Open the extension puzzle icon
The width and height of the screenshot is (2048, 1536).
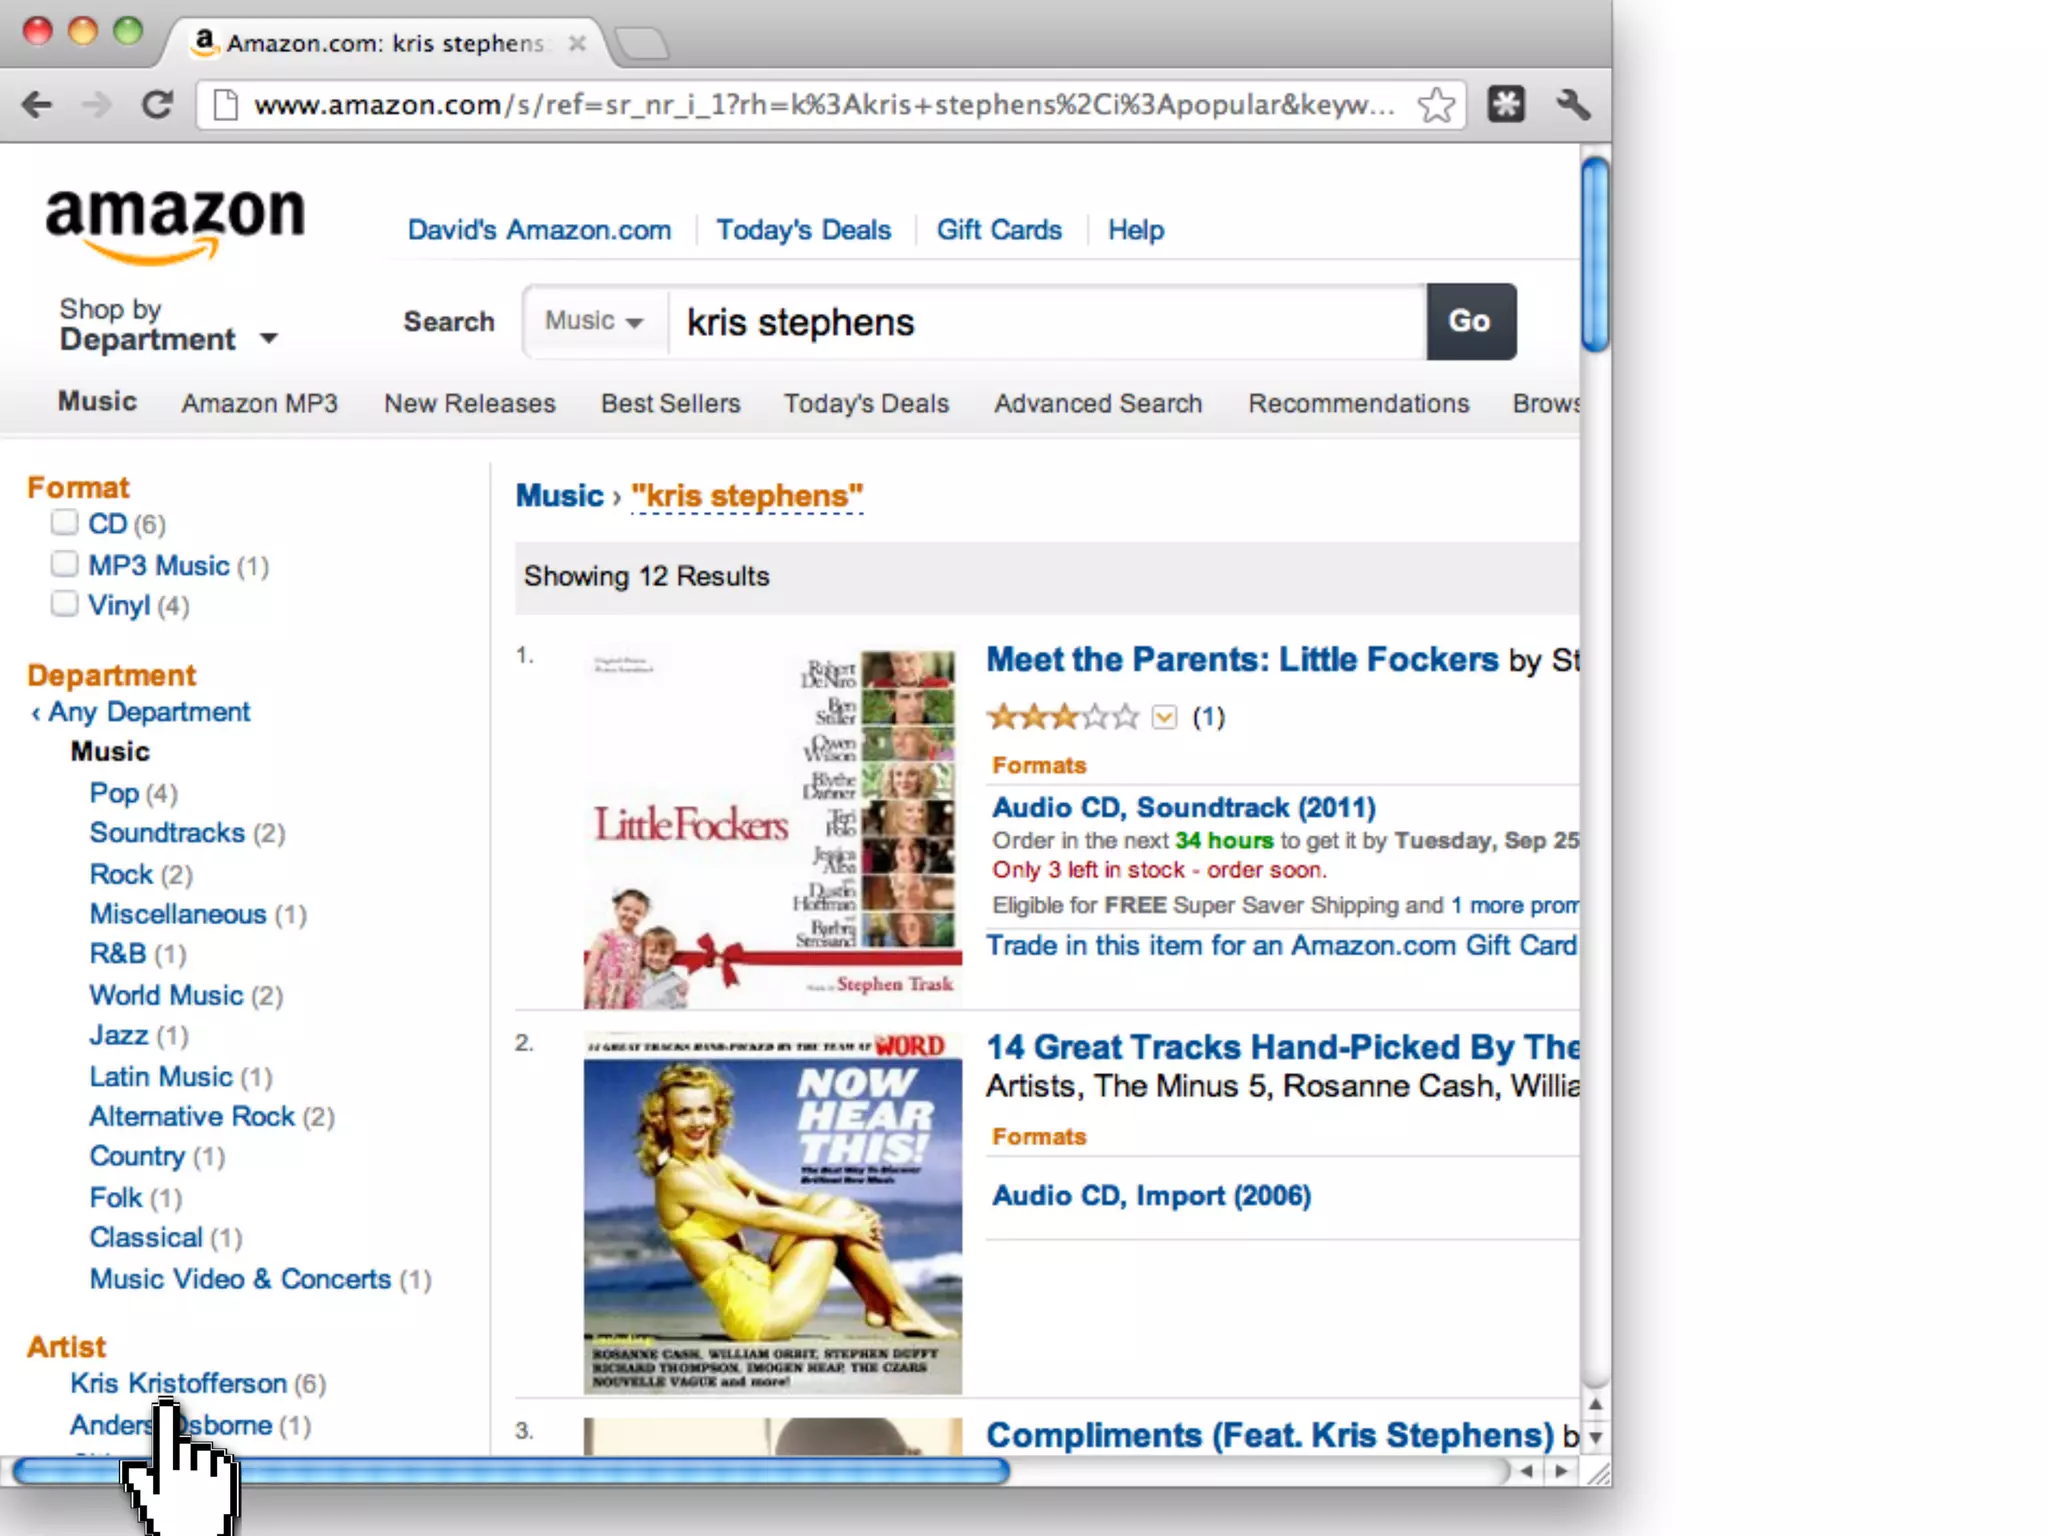pos(1505,104)
